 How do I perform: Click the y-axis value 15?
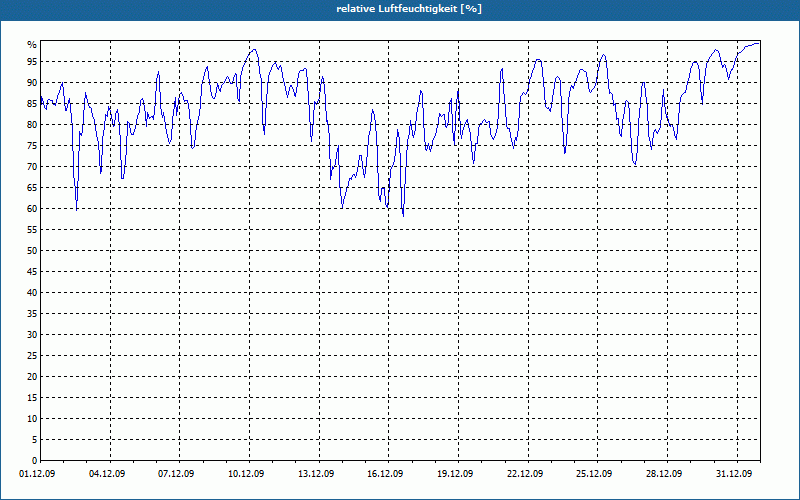(32, 397)
